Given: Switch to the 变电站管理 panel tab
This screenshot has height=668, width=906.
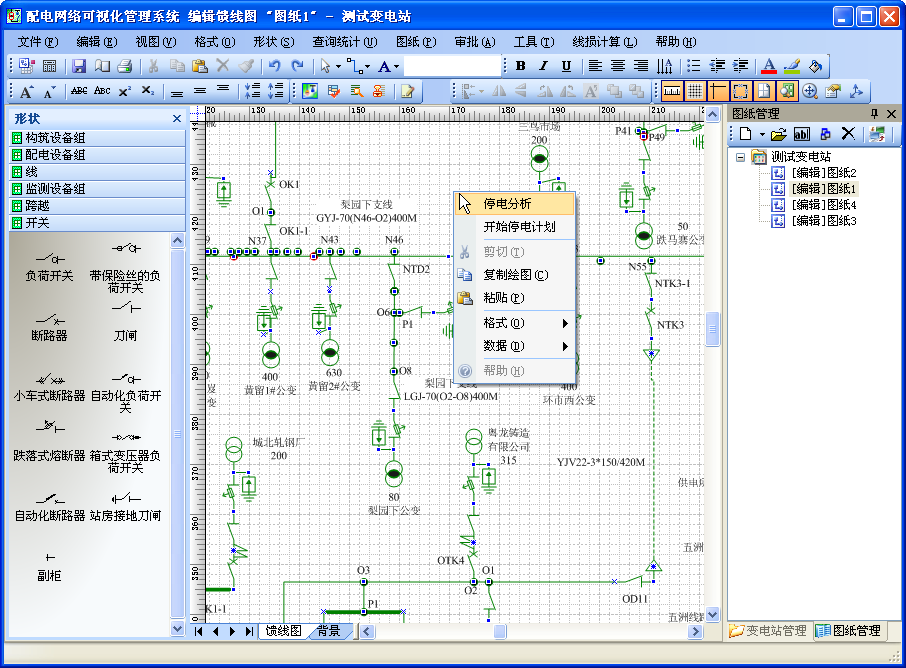Looking at the screenshot, I should tap(767, 630).
